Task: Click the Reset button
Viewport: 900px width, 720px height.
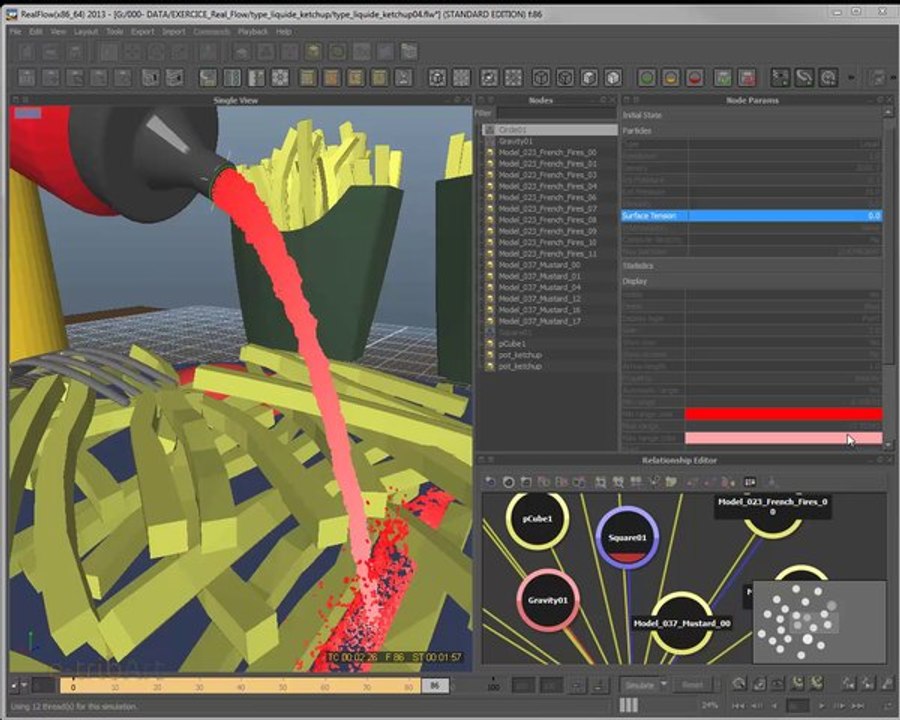Action: [x=692, y=685]
